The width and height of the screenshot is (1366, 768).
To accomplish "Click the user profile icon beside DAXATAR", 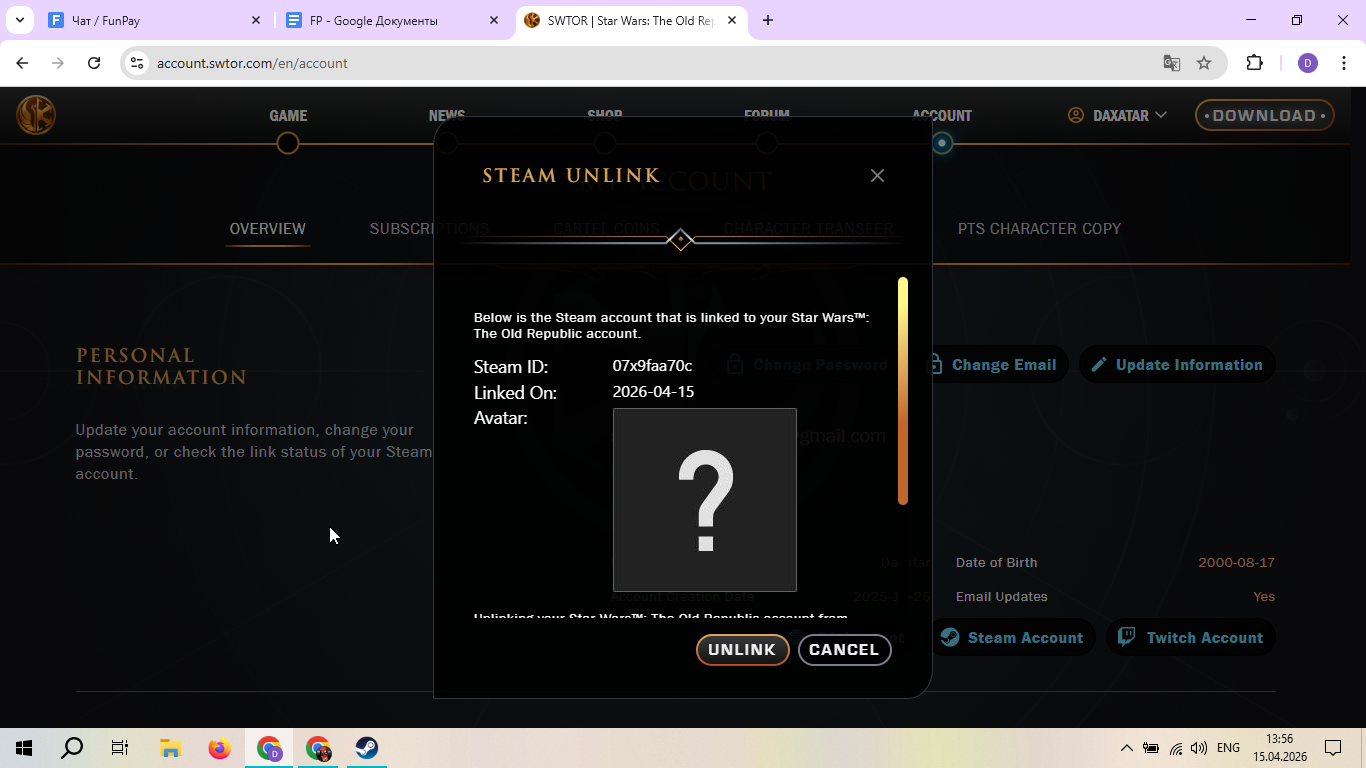I will [1076, 116].
